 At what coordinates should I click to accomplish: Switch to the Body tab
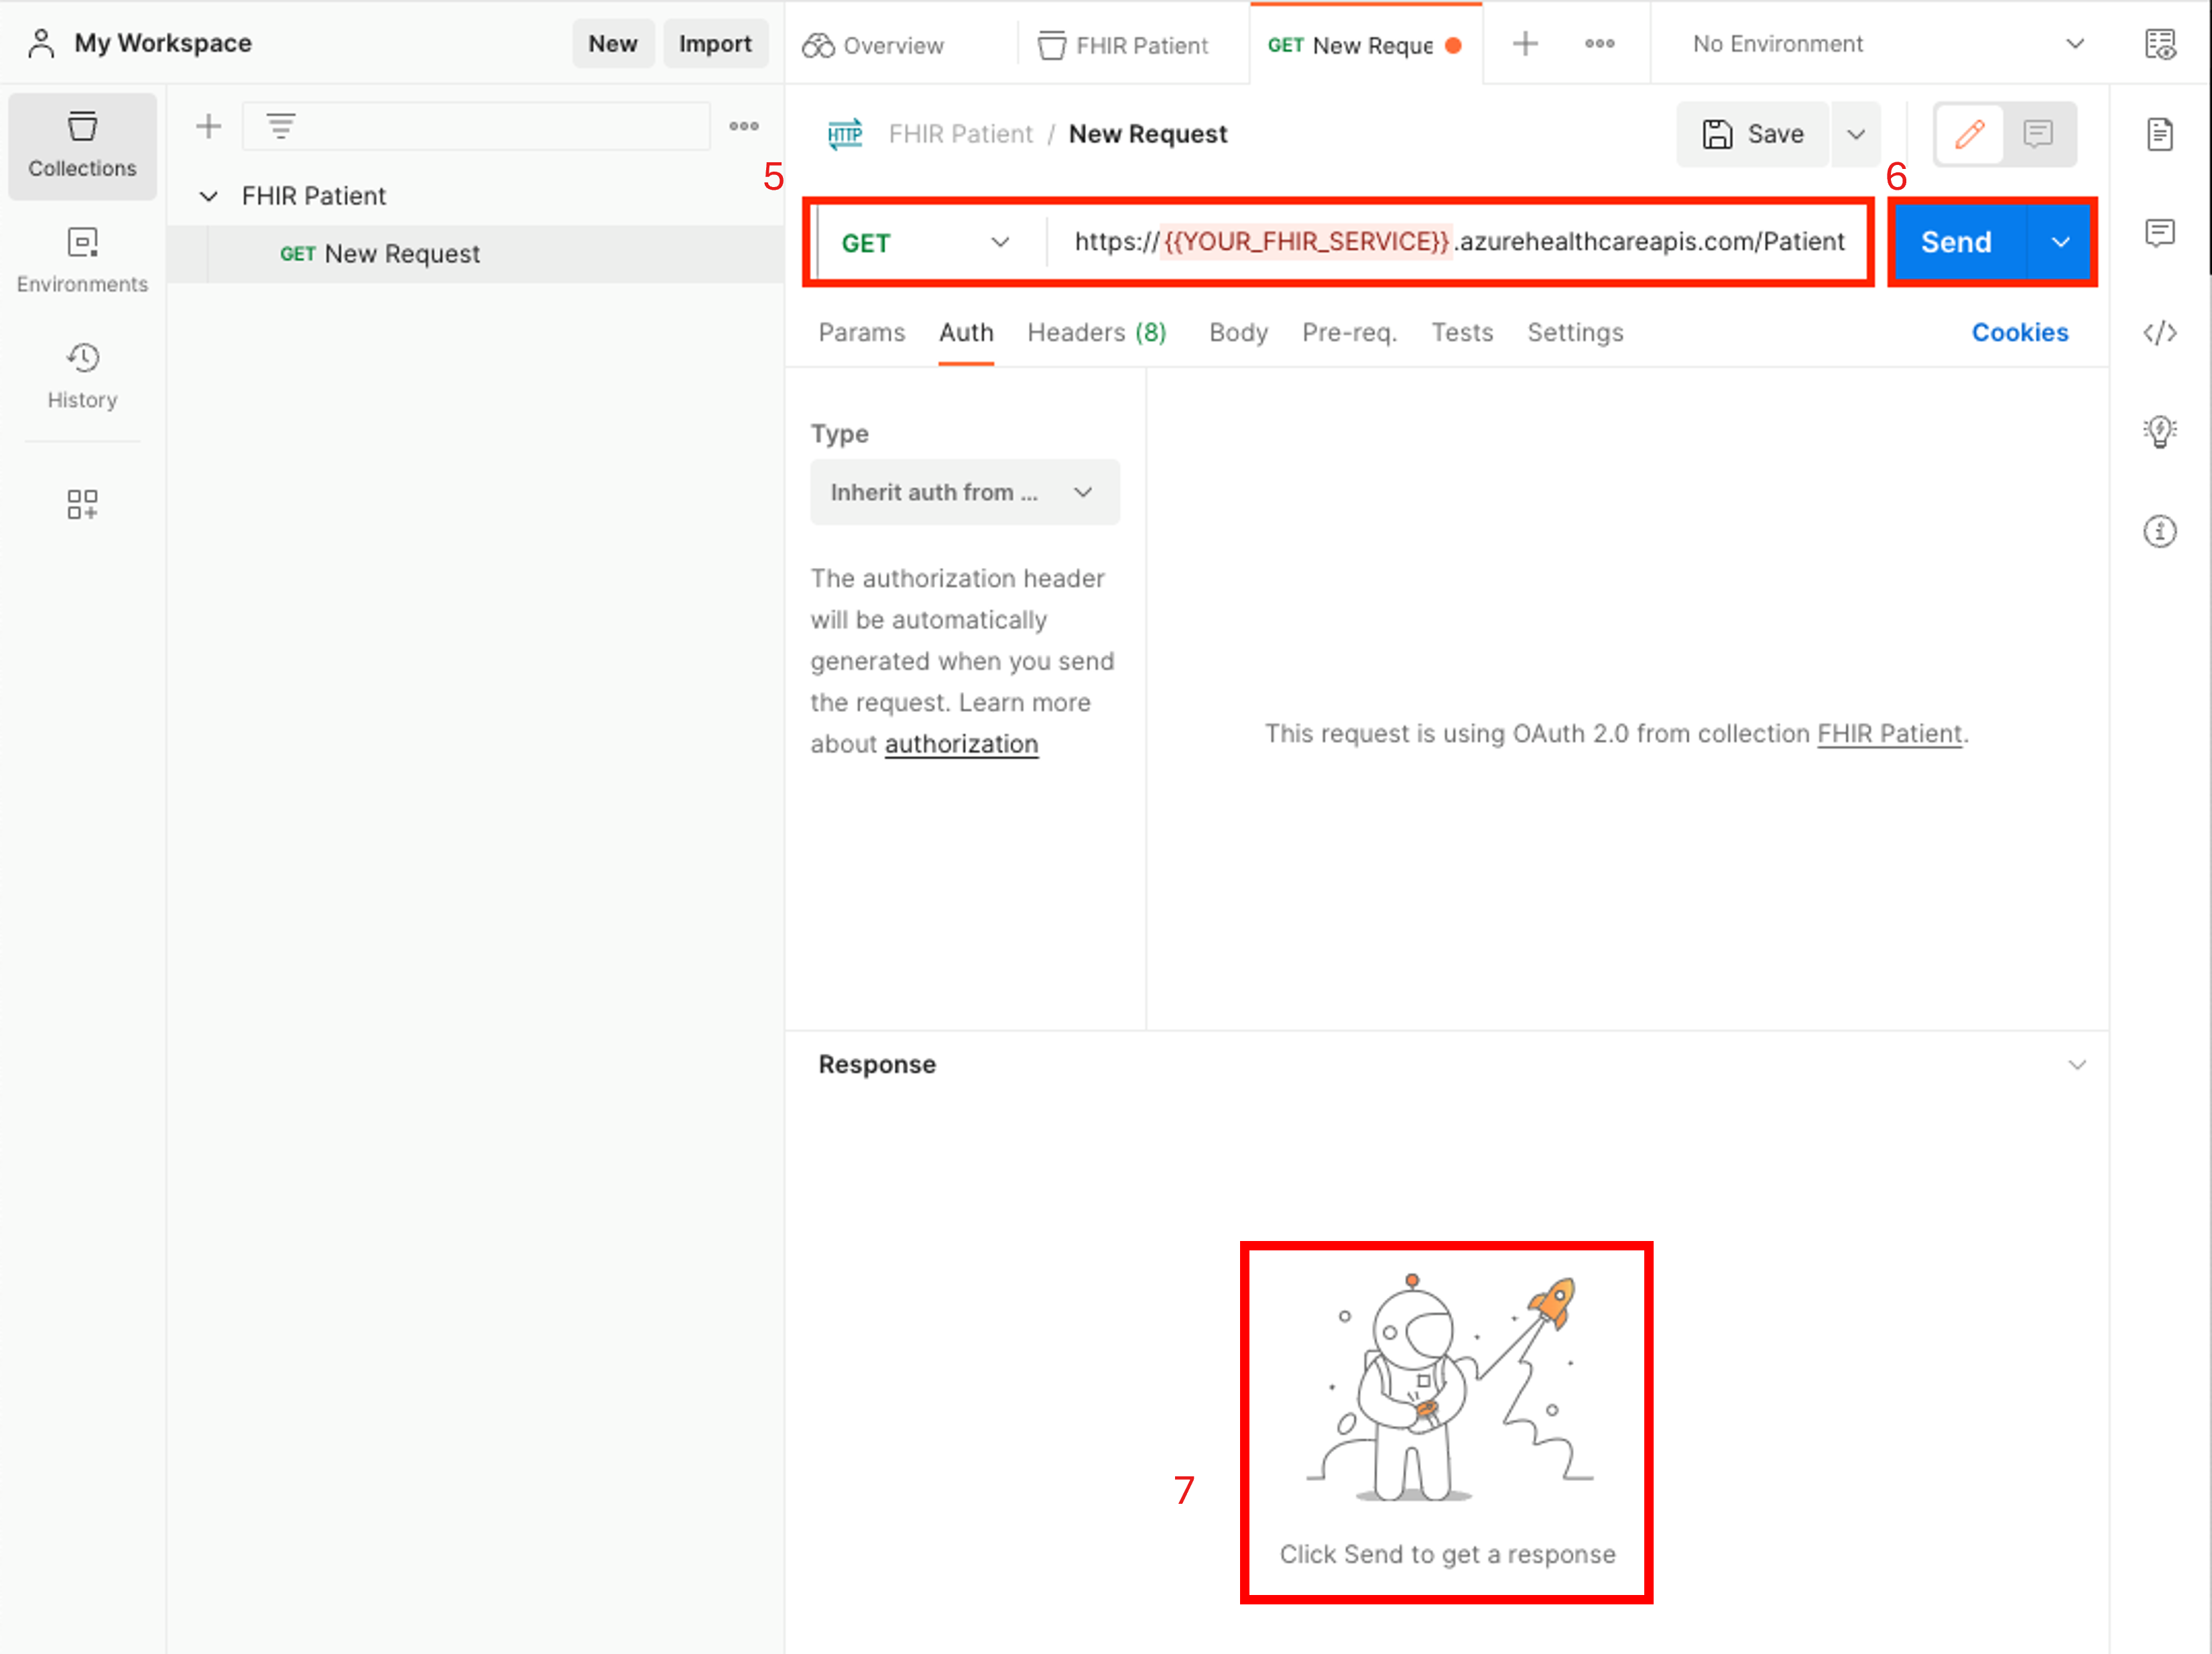point(1237,333)
